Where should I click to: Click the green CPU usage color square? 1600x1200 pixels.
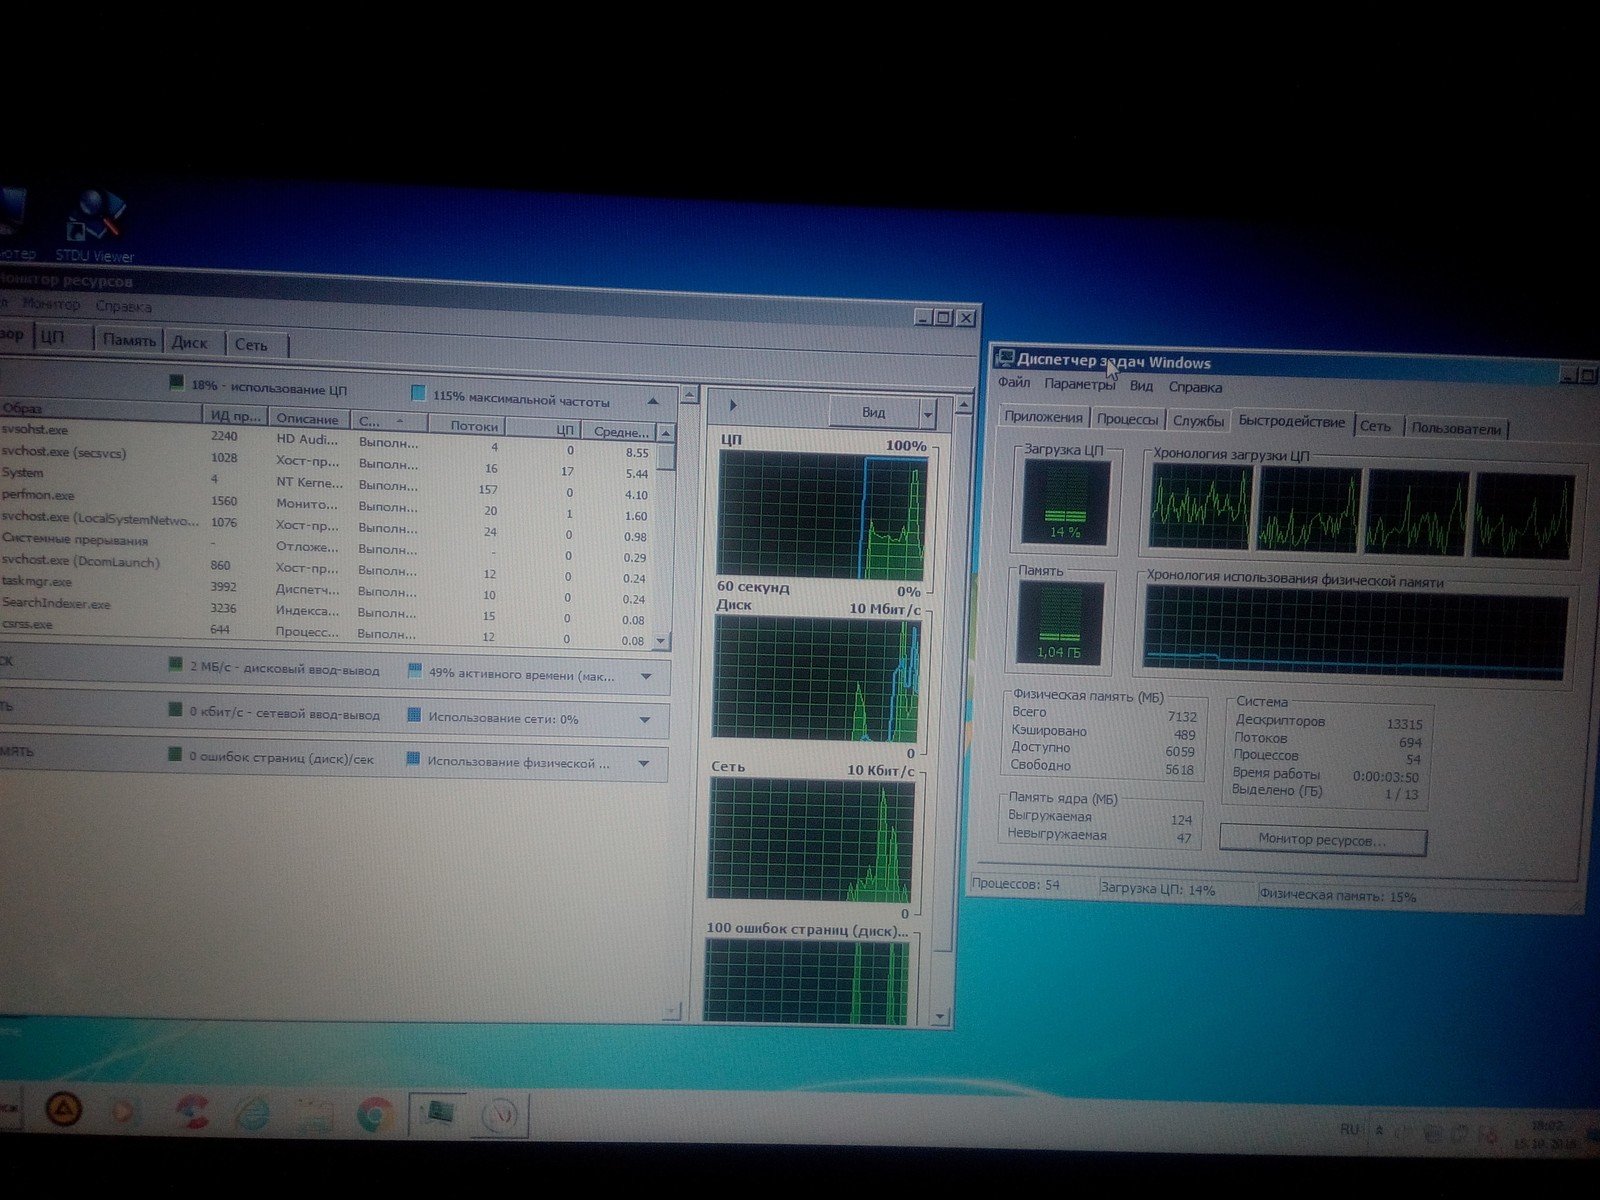click(176, 383)
